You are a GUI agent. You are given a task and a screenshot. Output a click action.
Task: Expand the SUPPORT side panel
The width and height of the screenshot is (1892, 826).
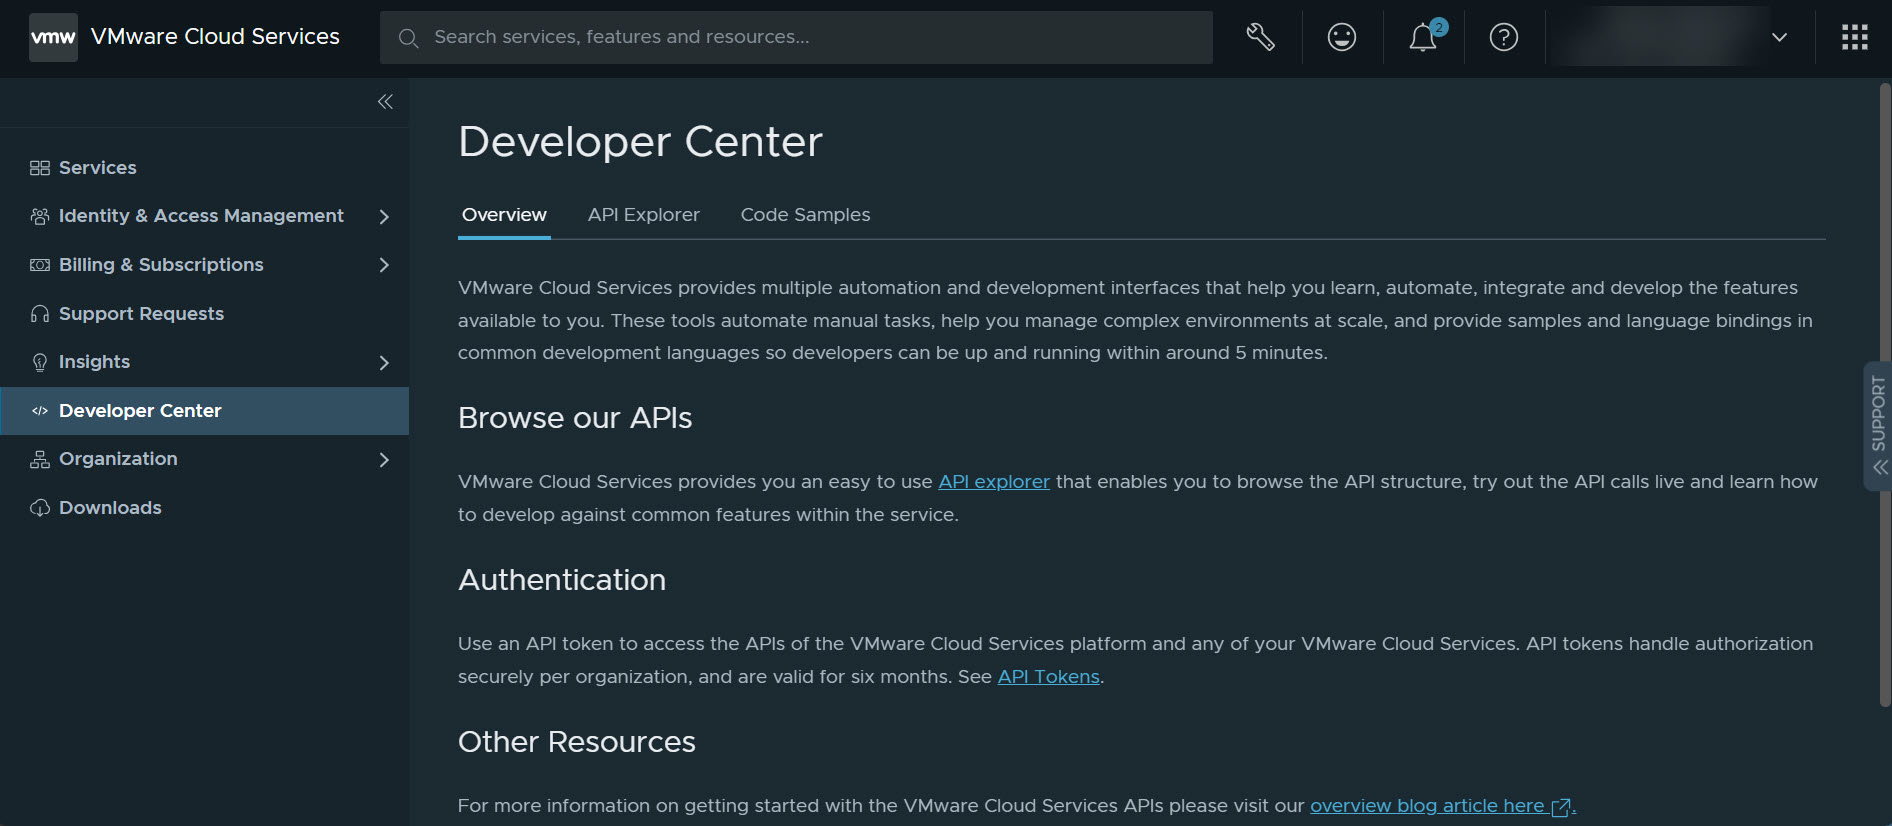(1878, 426)
